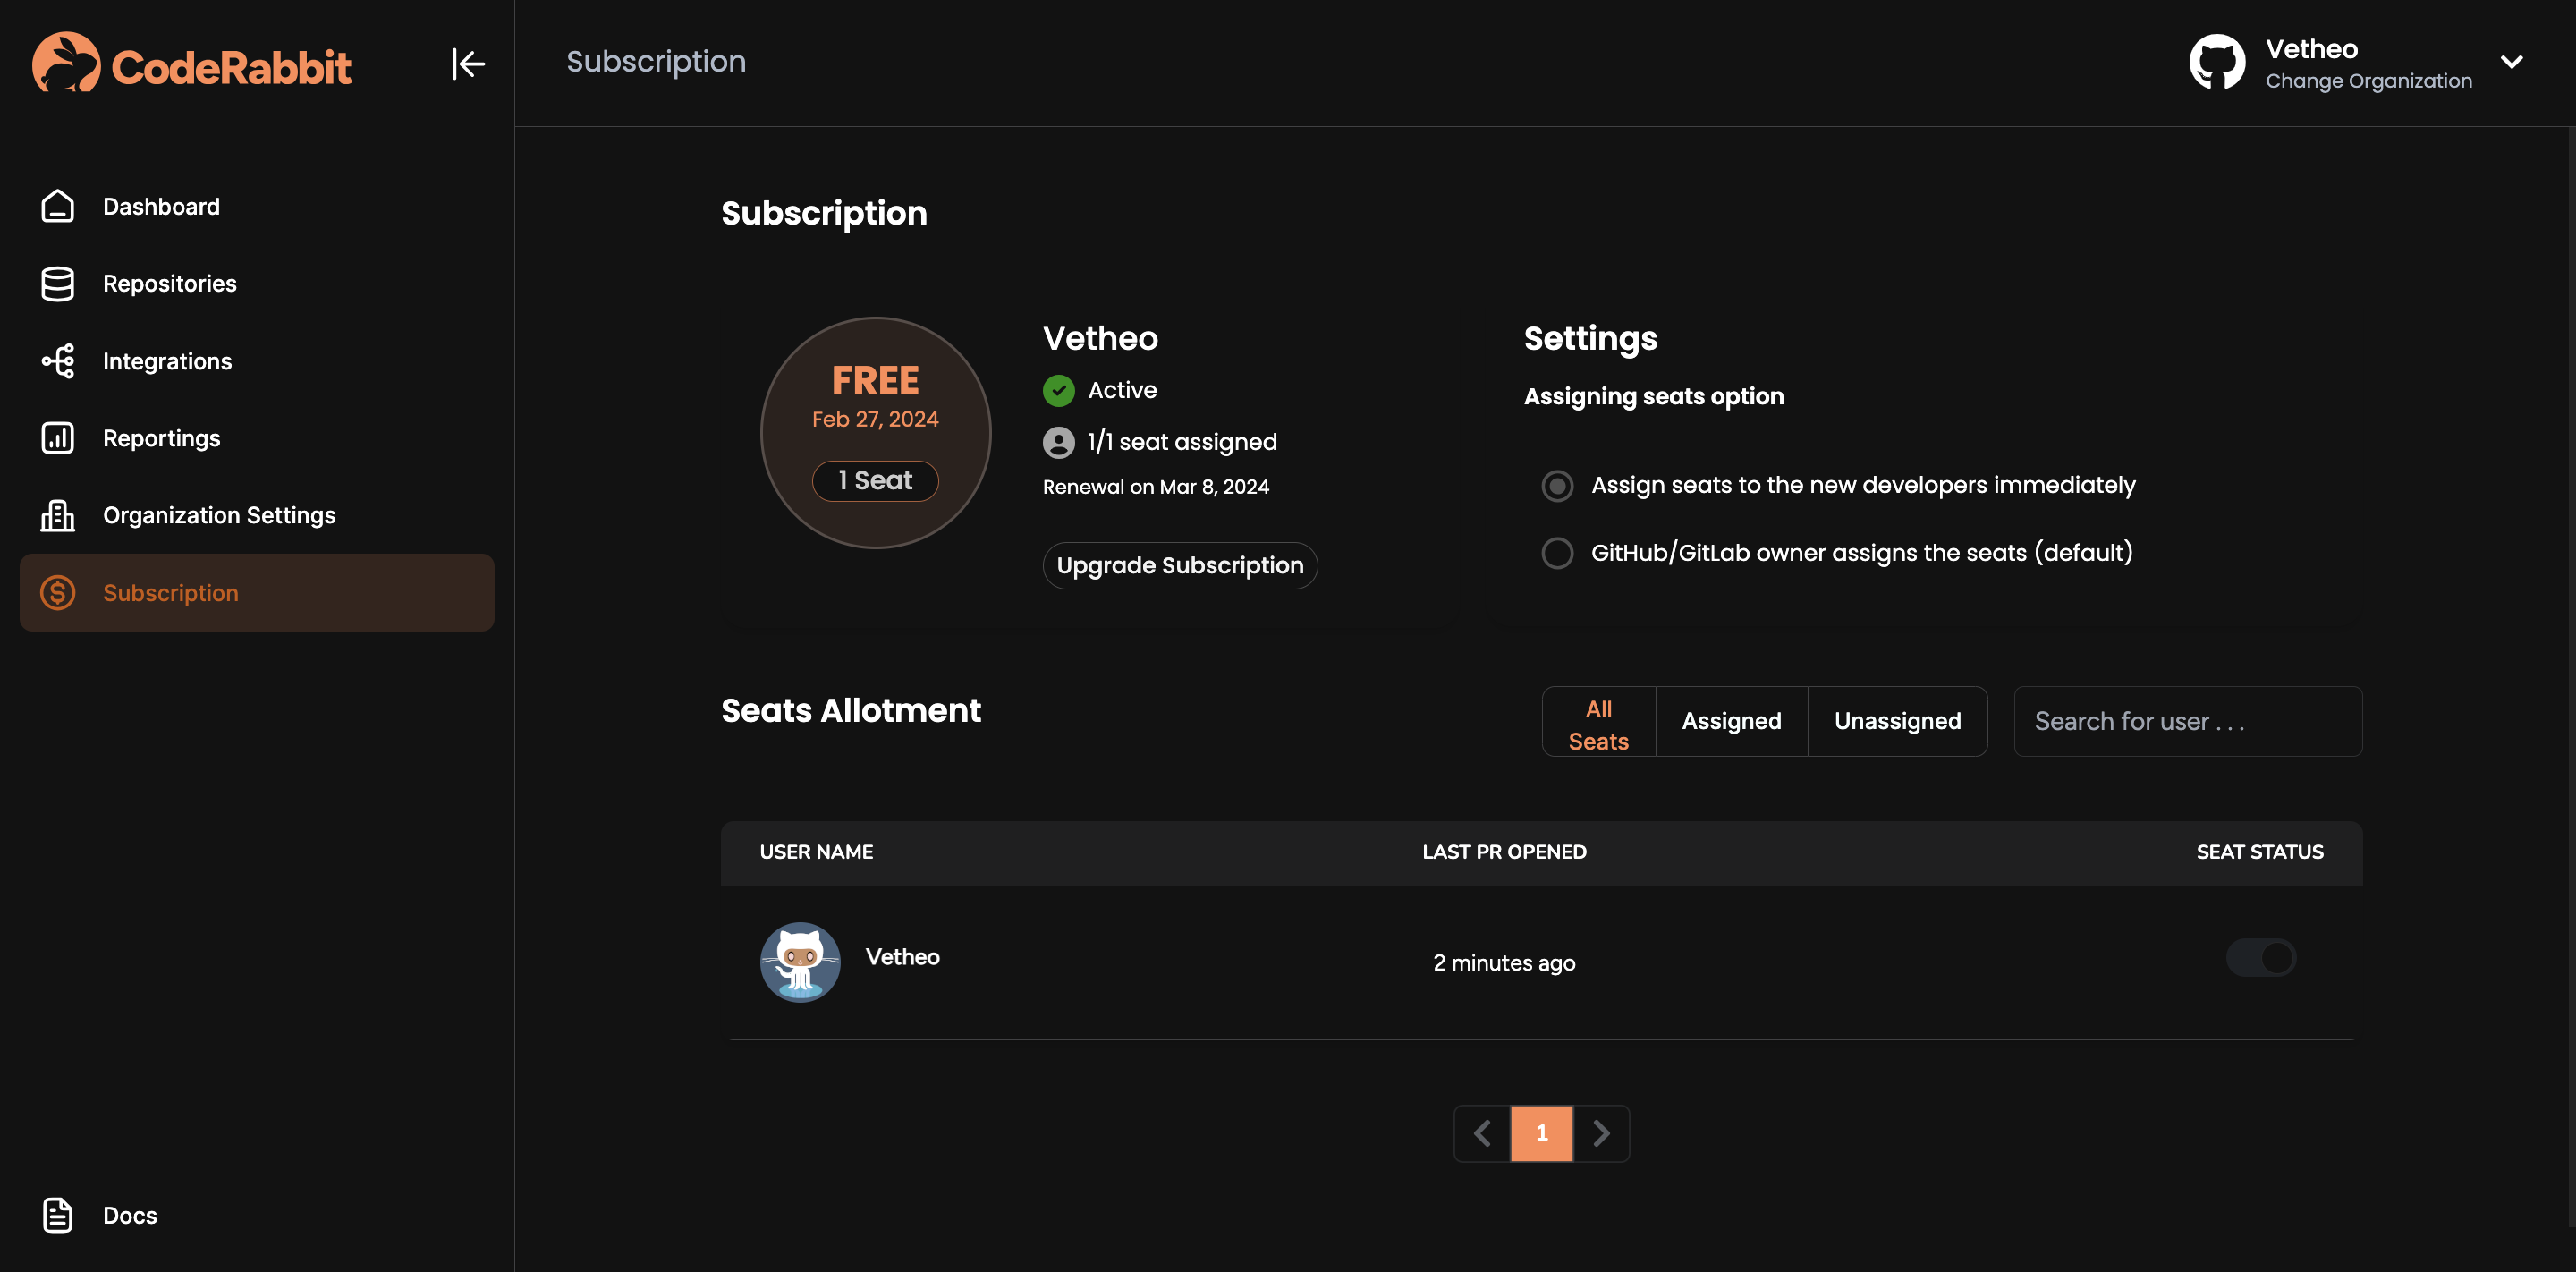Click page 1 pagination button
The image size is (2576, 1272).
point(1541,1132)
